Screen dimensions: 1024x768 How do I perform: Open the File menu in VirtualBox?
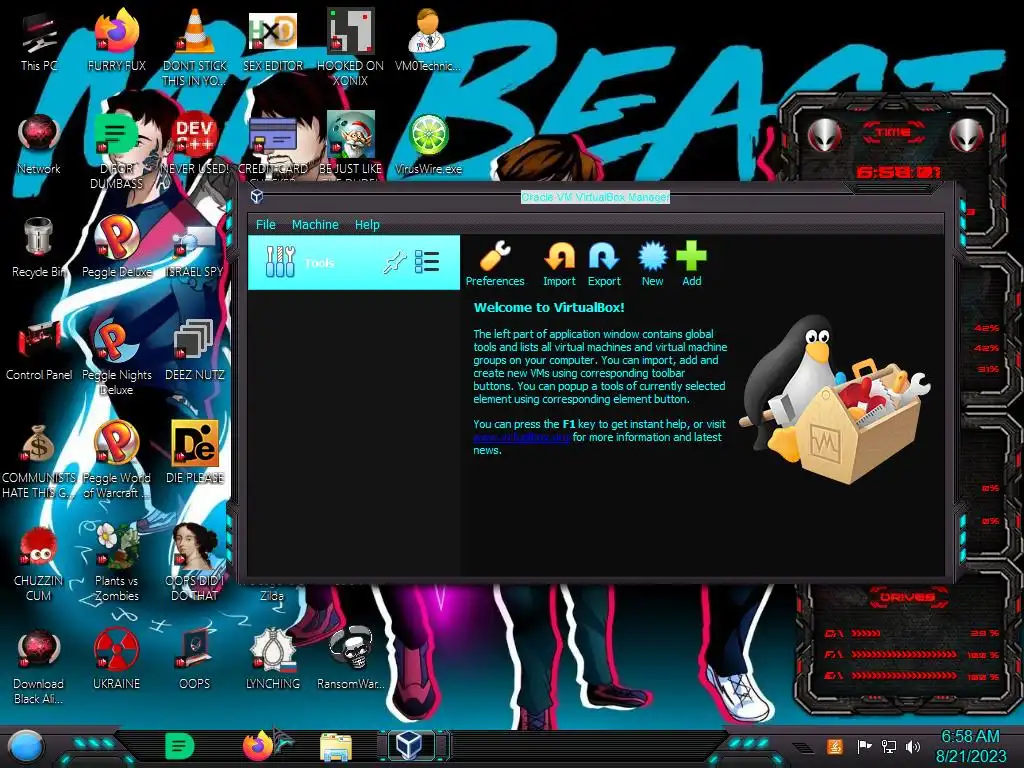point(265,225)
